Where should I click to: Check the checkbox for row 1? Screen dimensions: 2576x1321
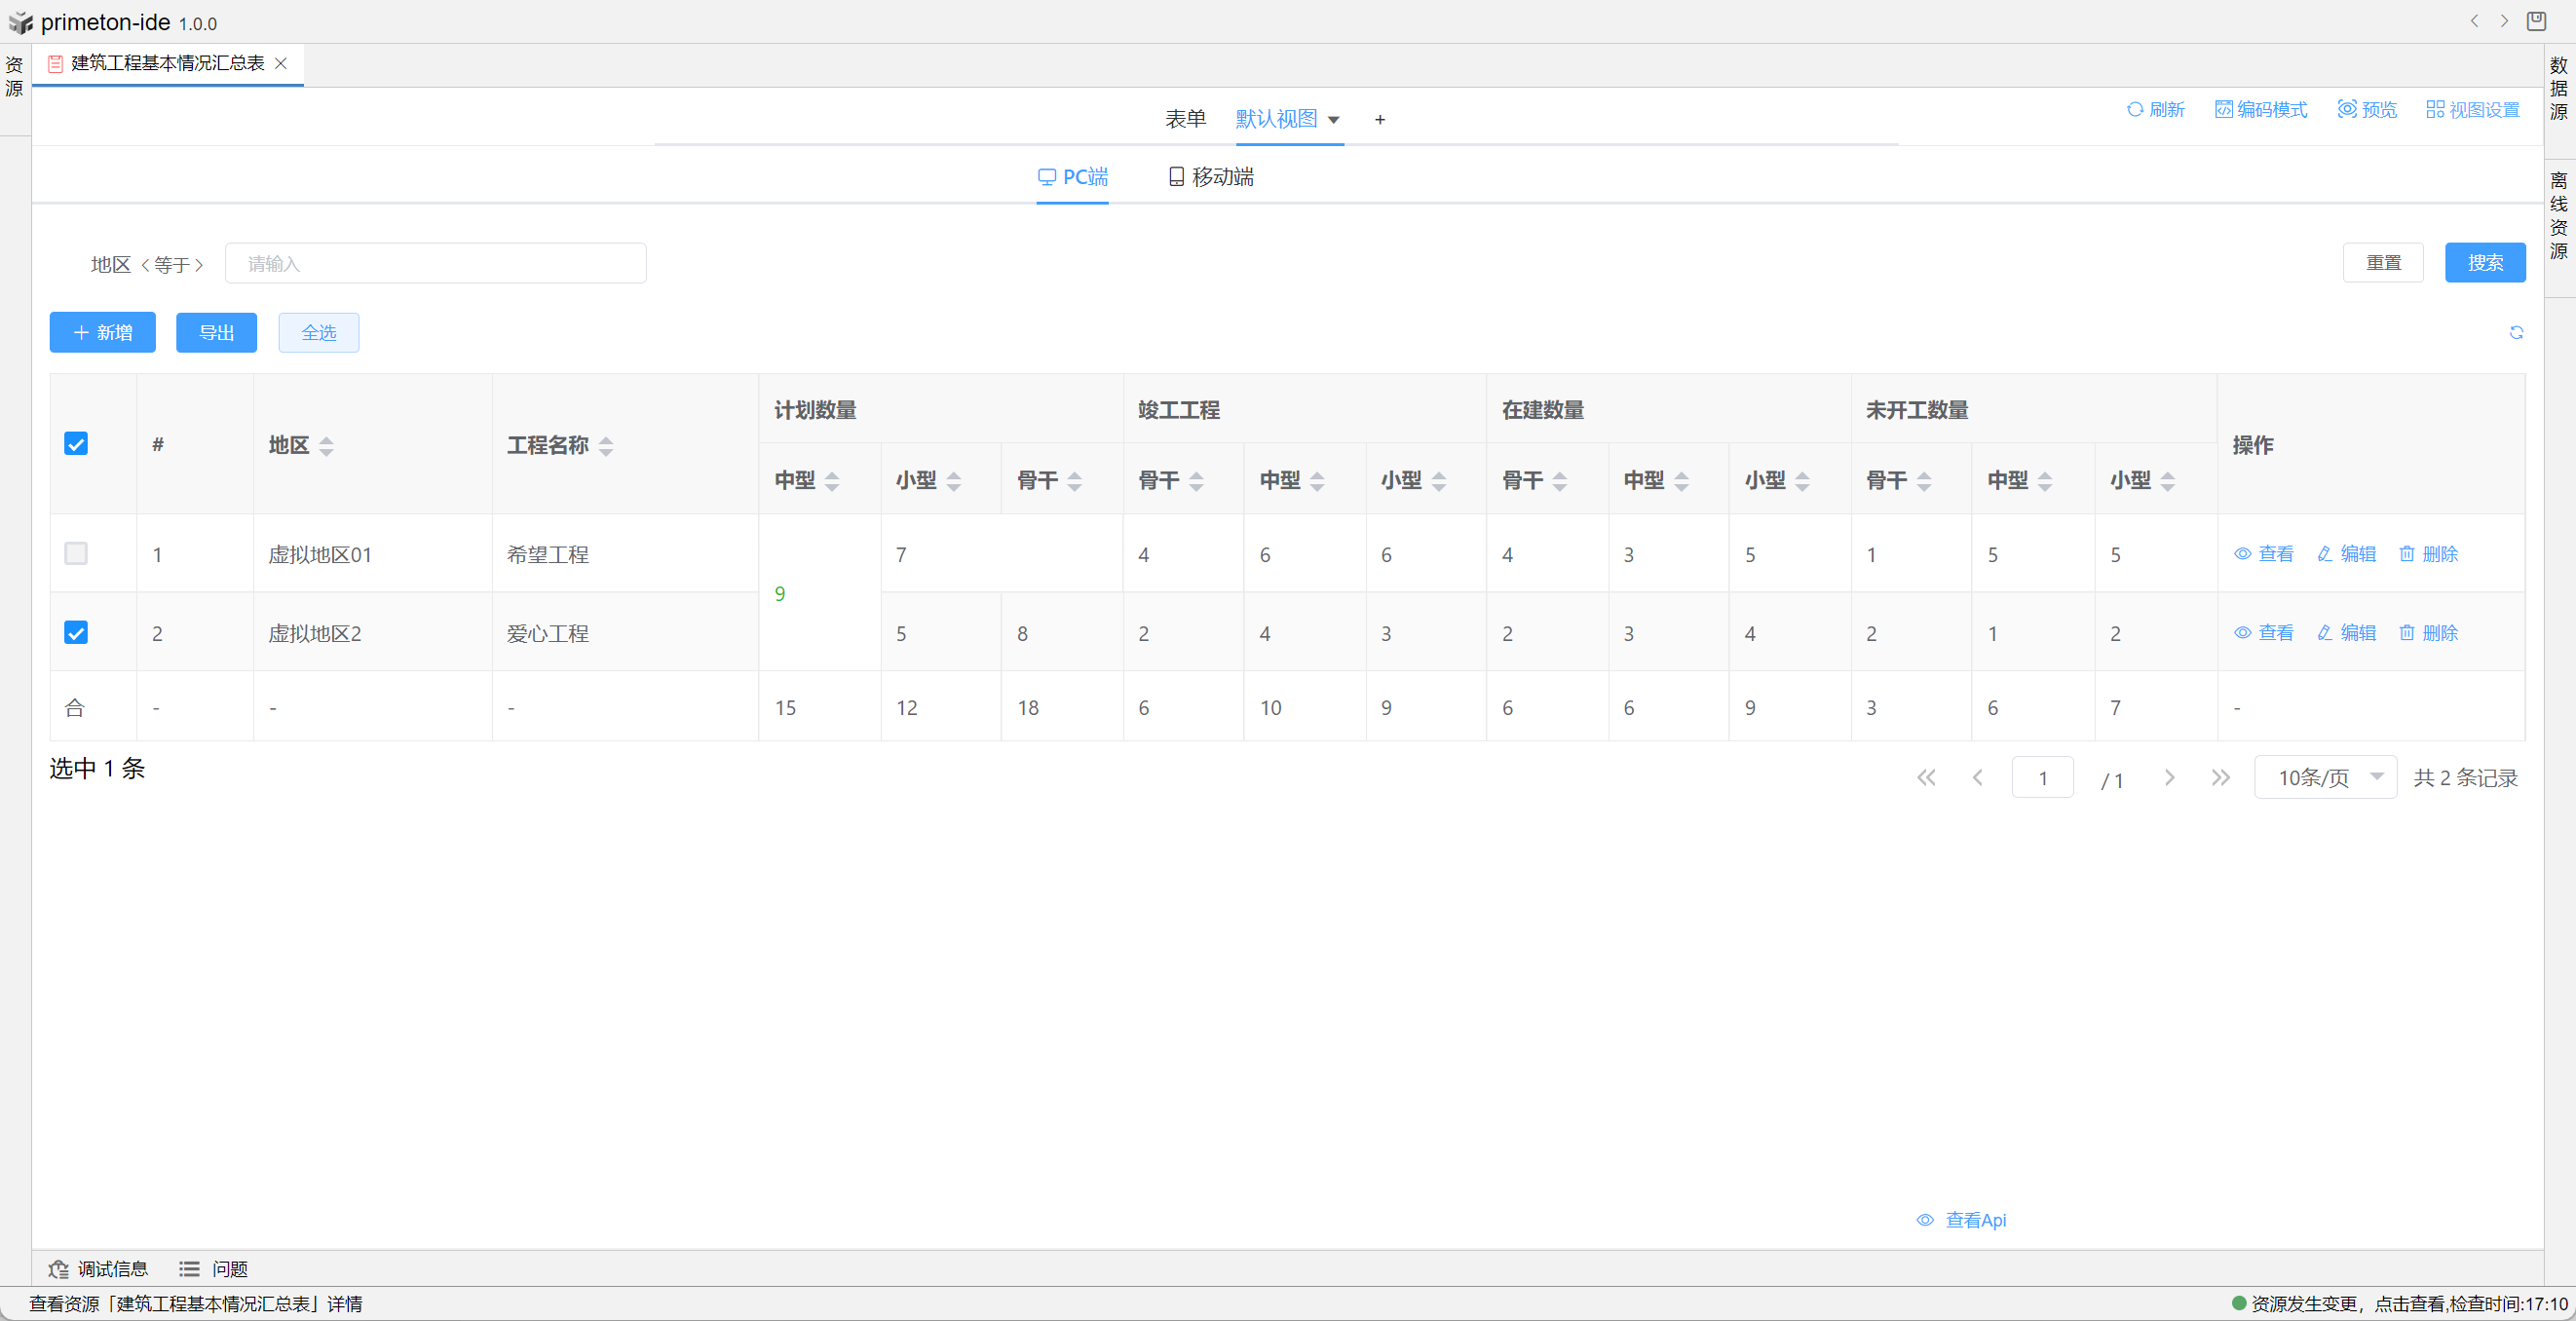76,553
